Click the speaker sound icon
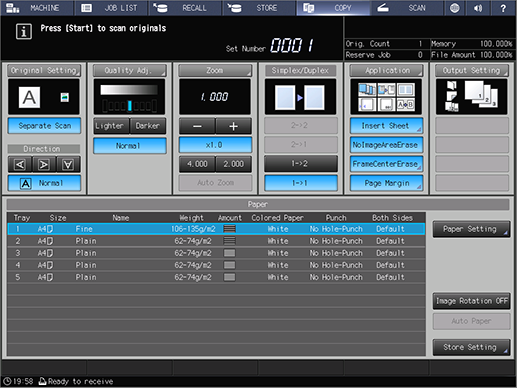The height and width of the screenshot is (388, 517). [x=479, y=8]
